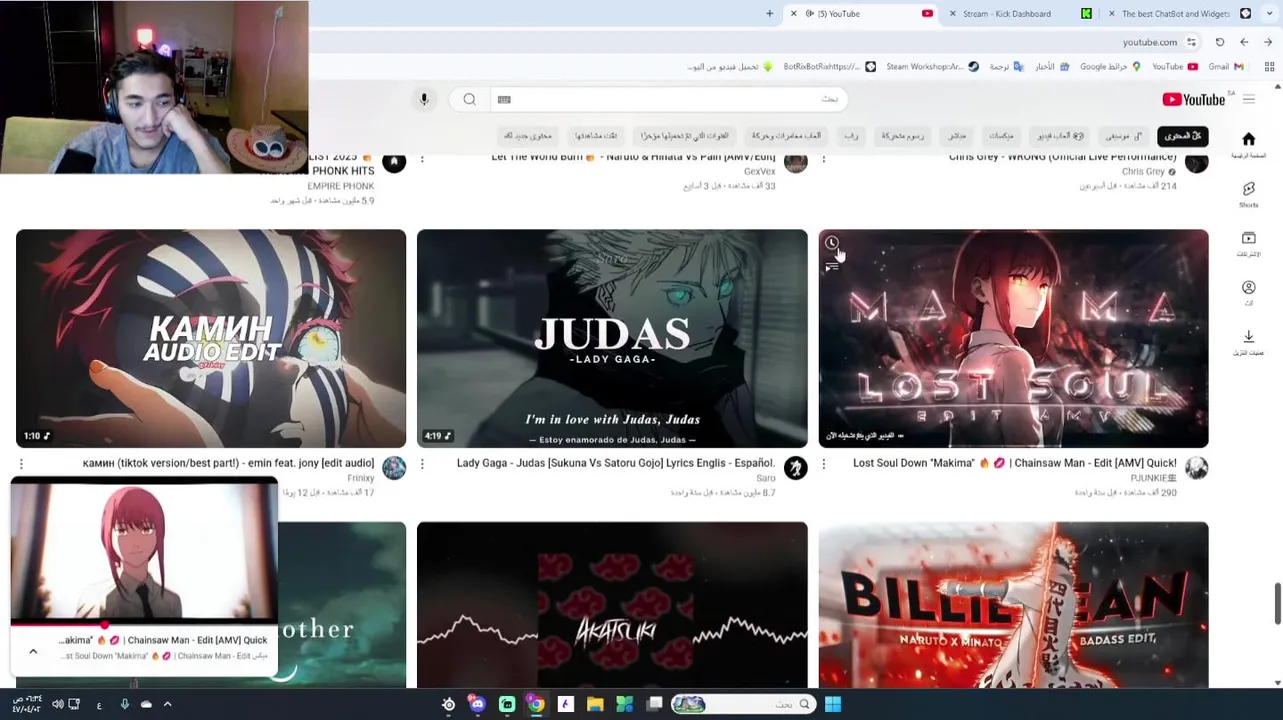Click the Windows Start button
Screen dimensions: 1283x720
pos(833,704)
